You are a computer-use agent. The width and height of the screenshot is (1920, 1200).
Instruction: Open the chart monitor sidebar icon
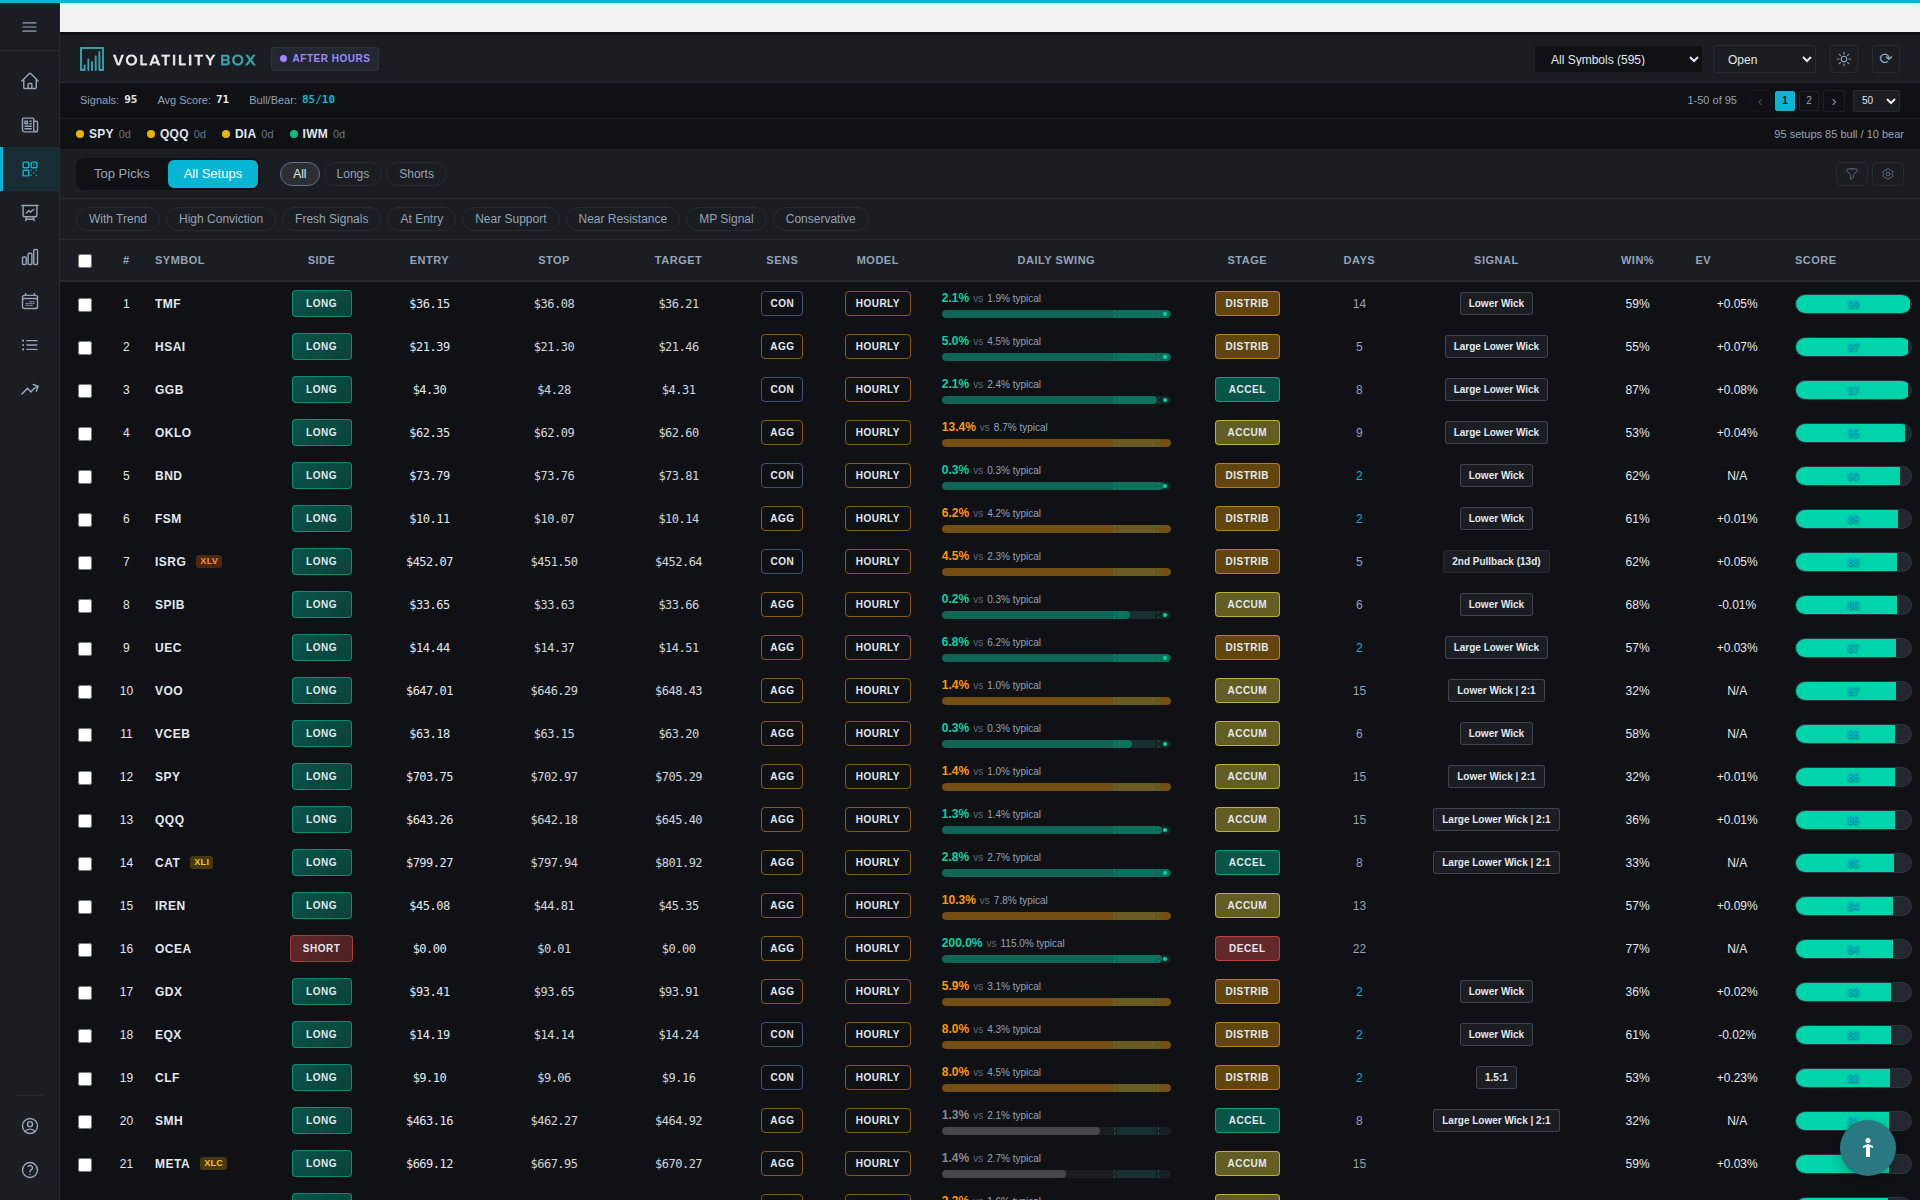(30, 213)
